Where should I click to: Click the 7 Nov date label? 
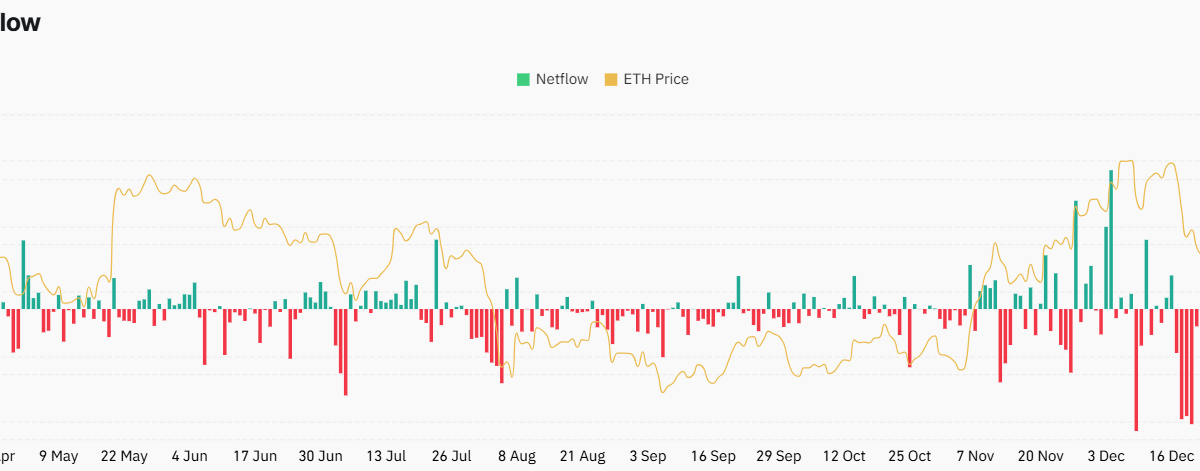[975, 456]
